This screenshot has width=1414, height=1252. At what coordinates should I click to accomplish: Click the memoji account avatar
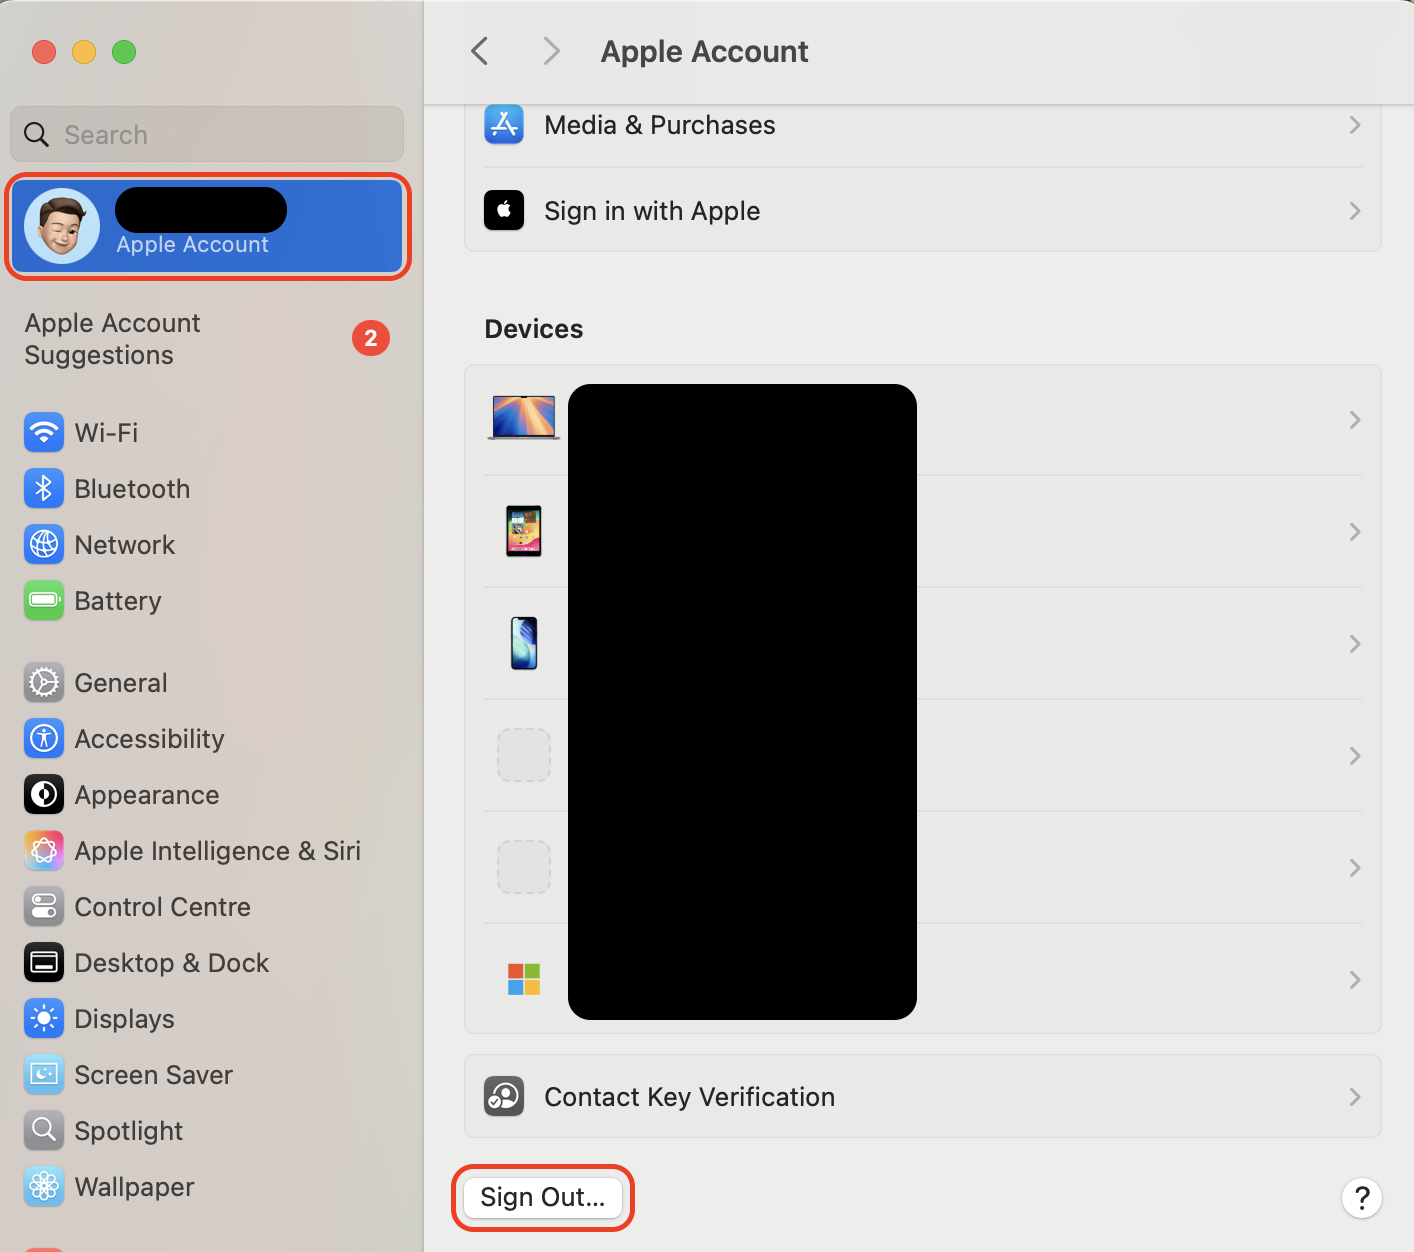coord(62,226)
